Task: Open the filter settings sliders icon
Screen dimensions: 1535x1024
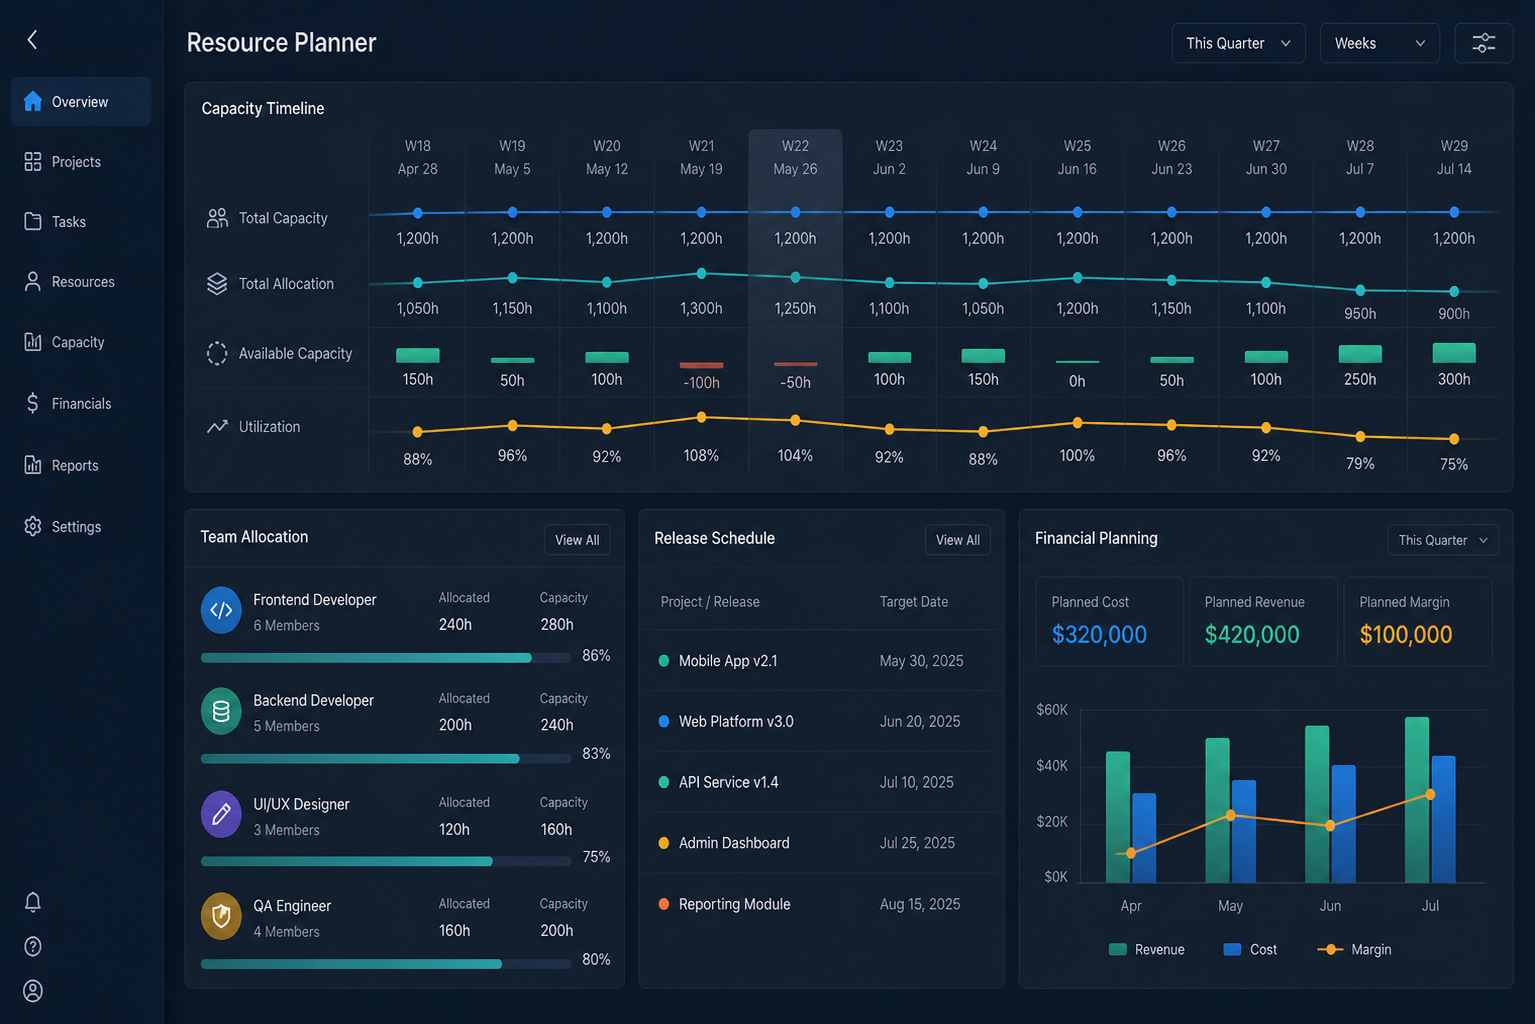Action: (x=1483, y=43)
